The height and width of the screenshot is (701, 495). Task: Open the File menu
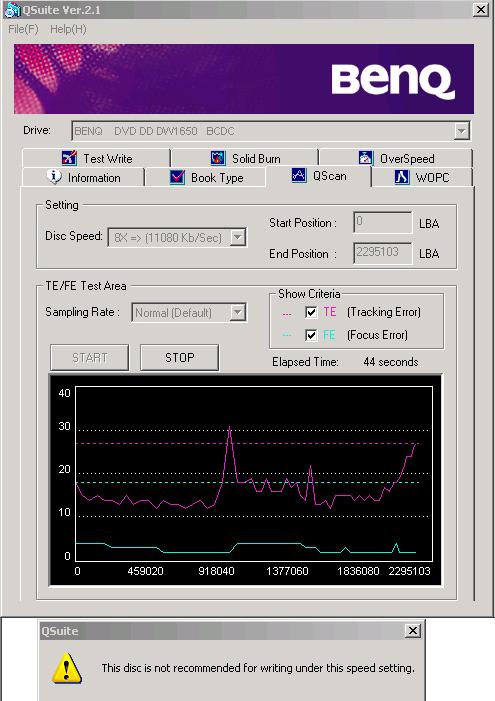click(x=23, y=30)
